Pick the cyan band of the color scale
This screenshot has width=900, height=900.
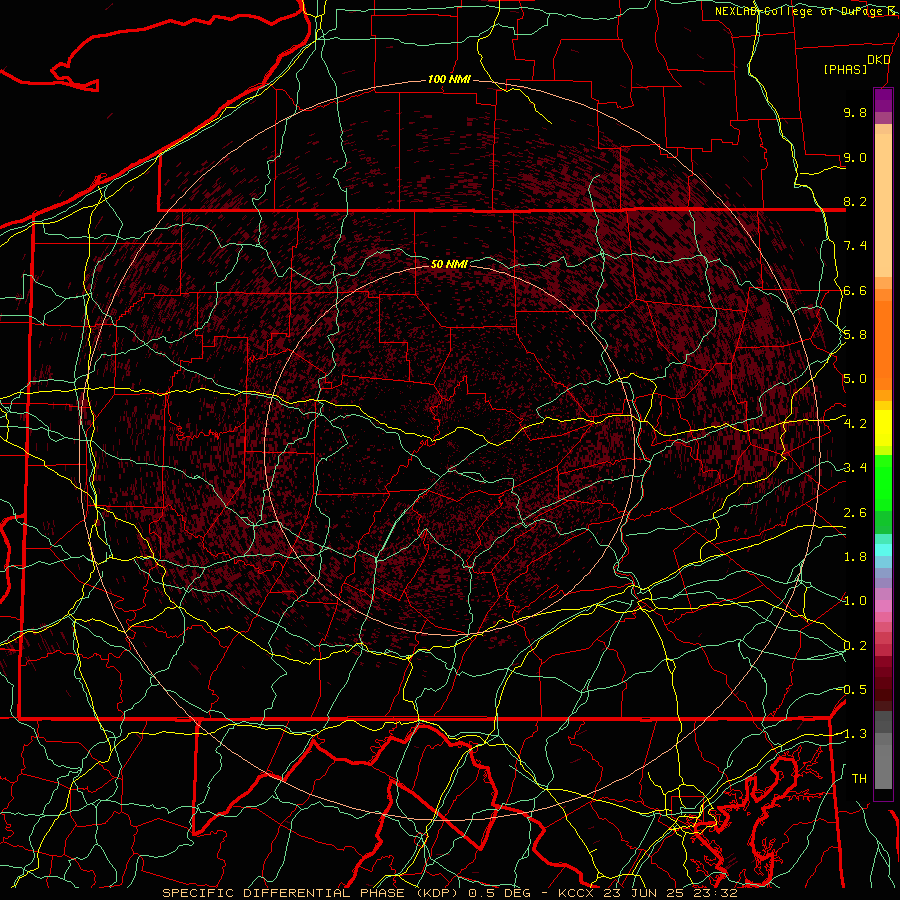(x=883, y=550)
